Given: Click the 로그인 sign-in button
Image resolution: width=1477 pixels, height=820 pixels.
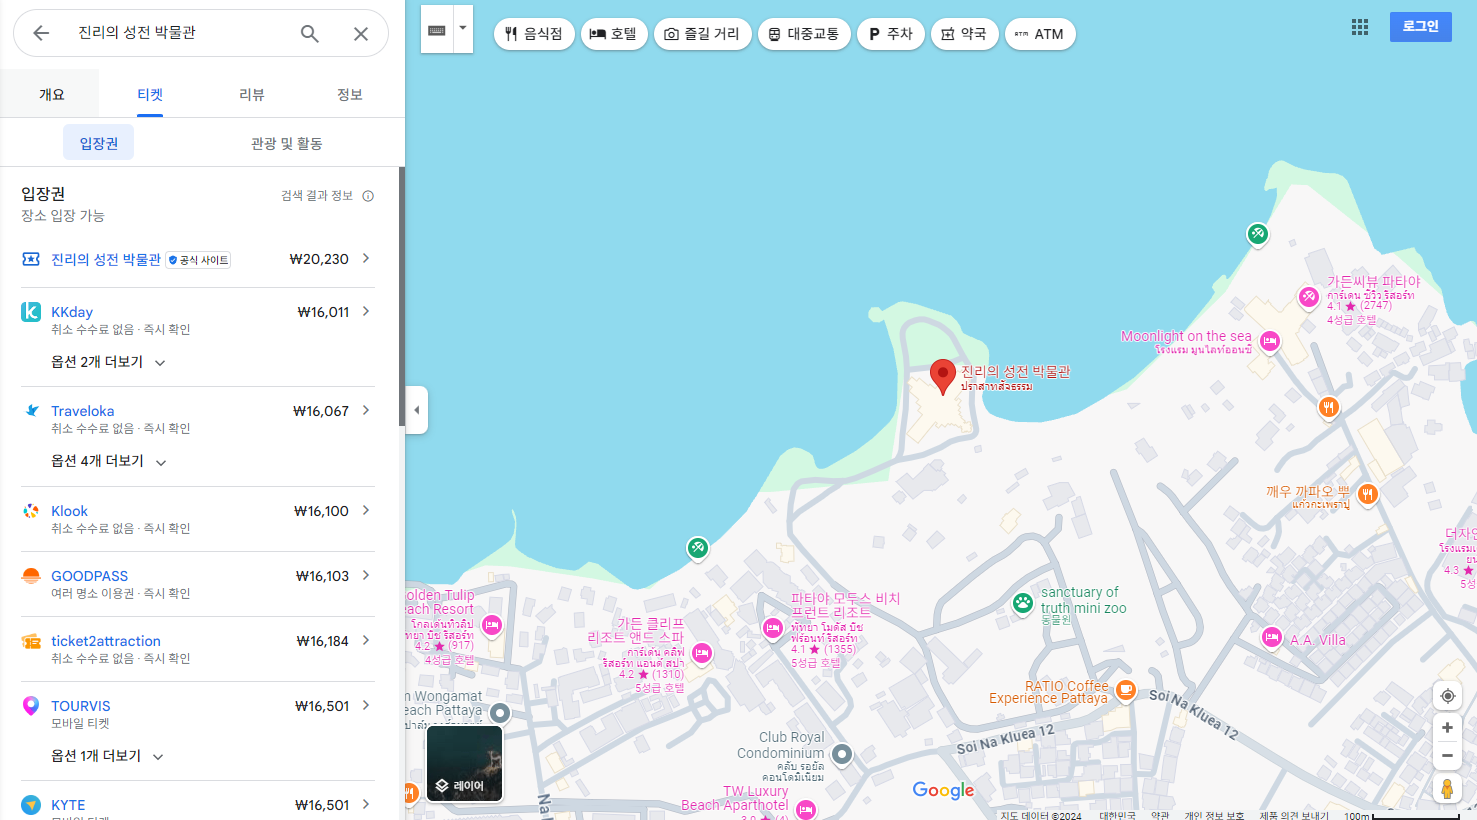Looking at the screenshot, I should 1420,27.
